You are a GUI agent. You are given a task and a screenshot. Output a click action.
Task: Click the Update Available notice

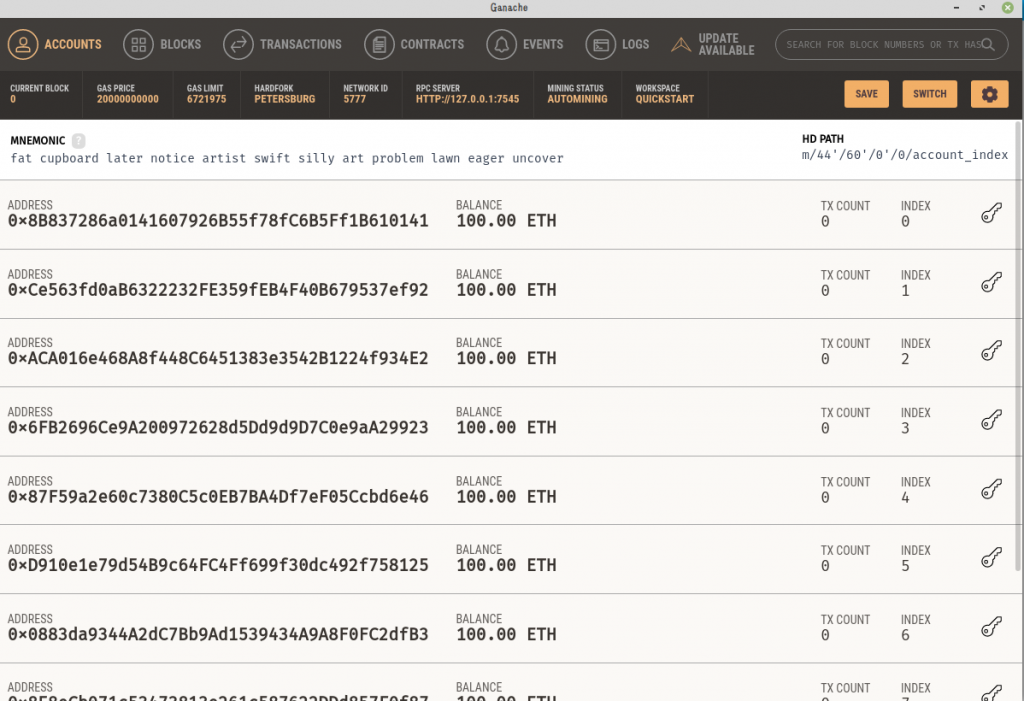coord(712,44)
